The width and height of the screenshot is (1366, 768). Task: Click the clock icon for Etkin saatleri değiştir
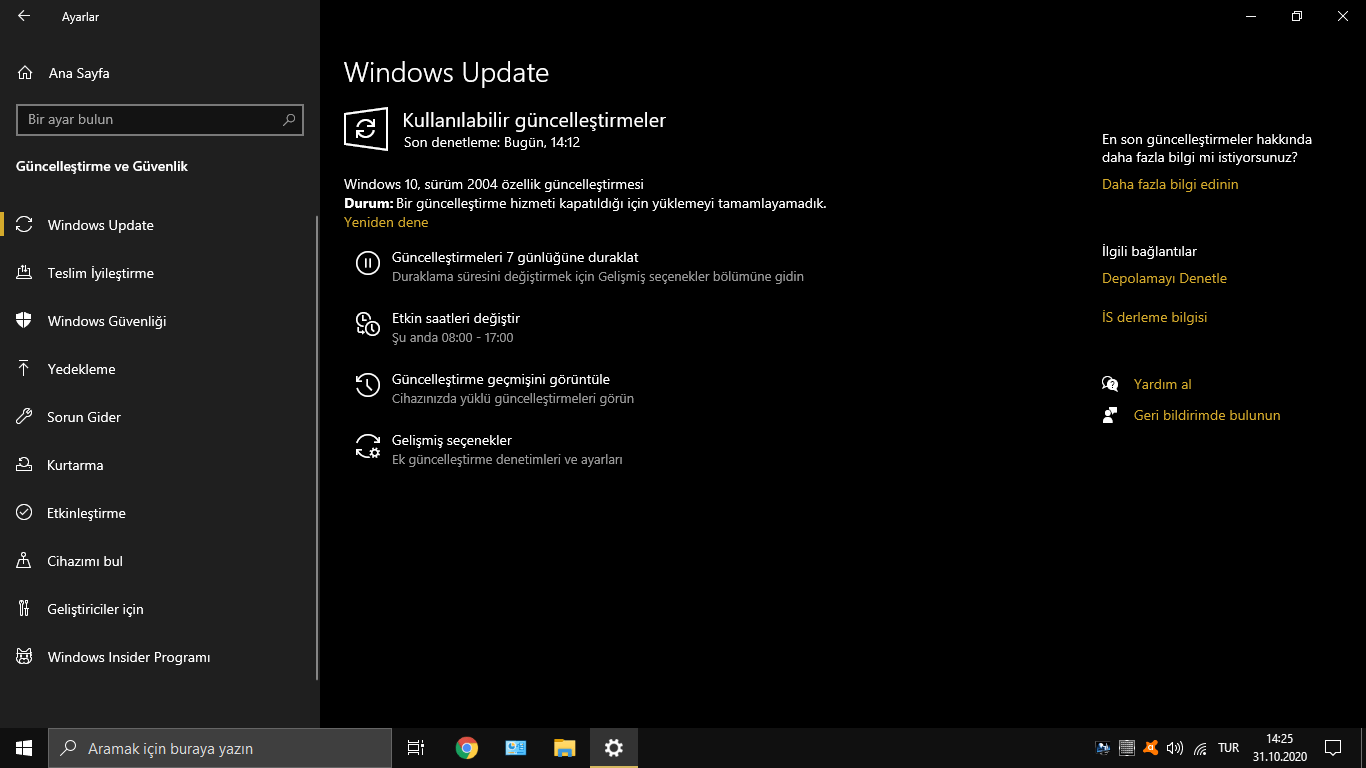click(368, 324)
